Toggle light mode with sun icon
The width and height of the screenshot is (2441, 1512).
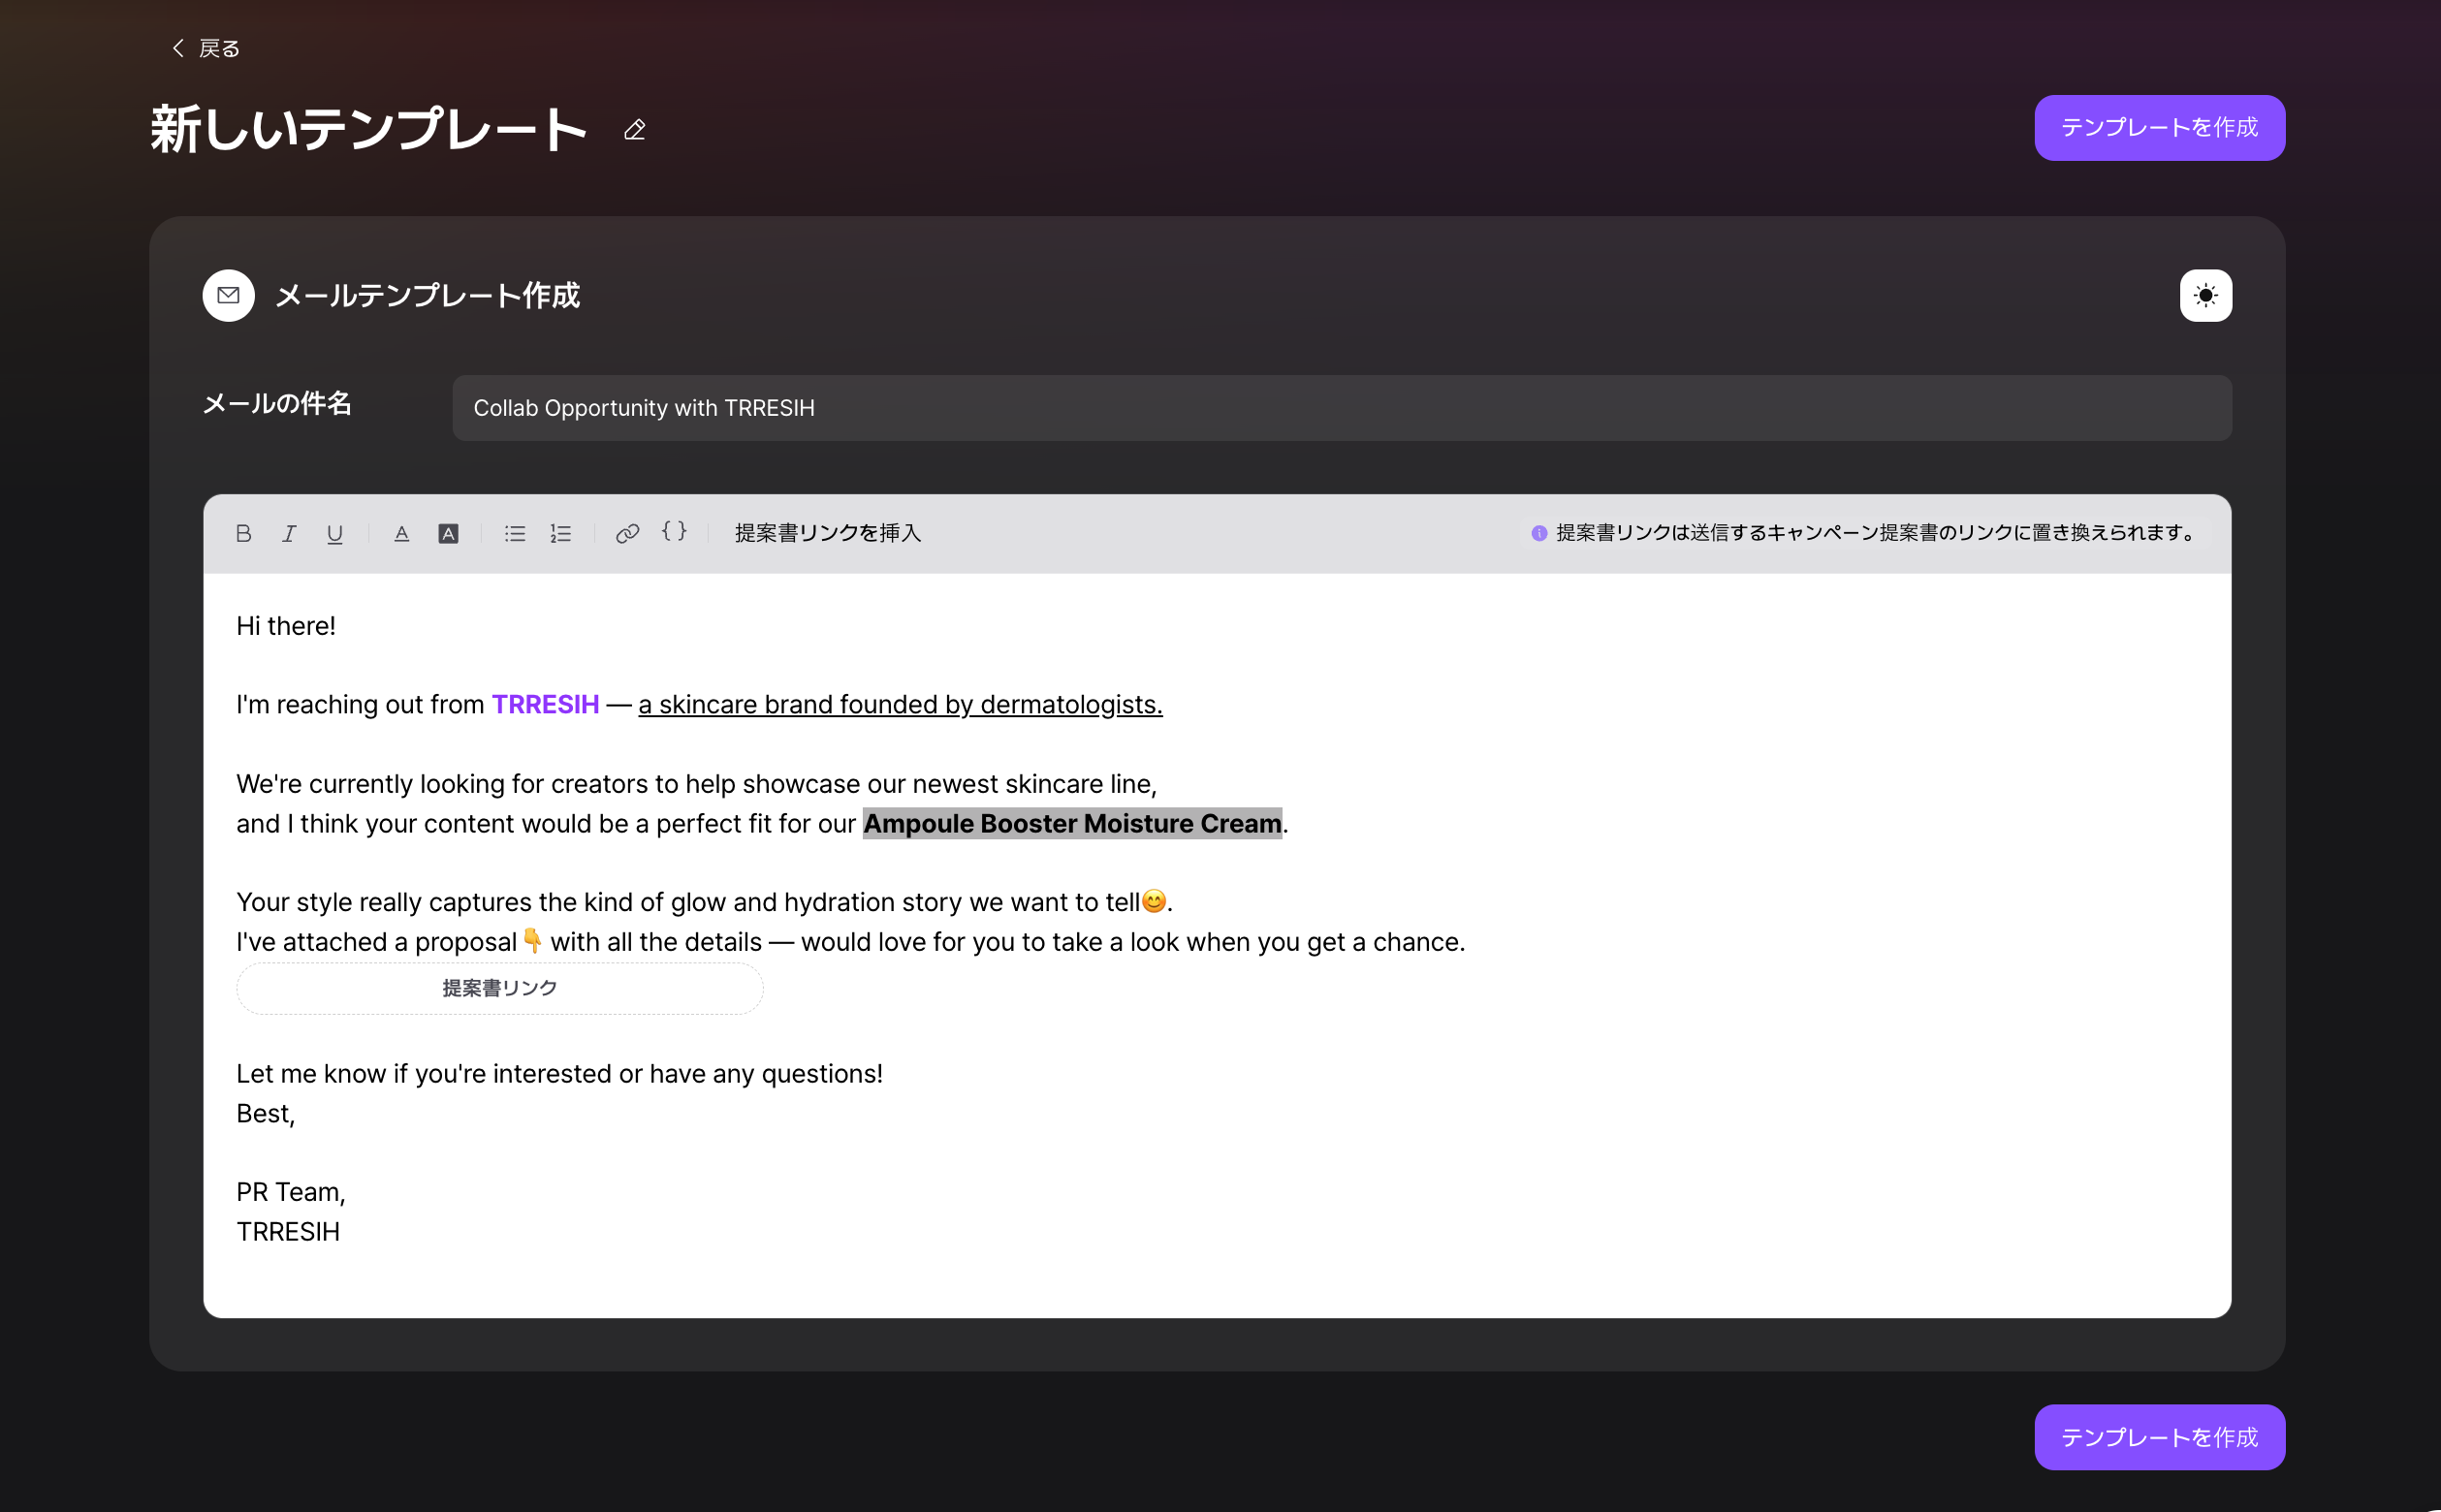pyautogui.click(x=2205, y=295)
